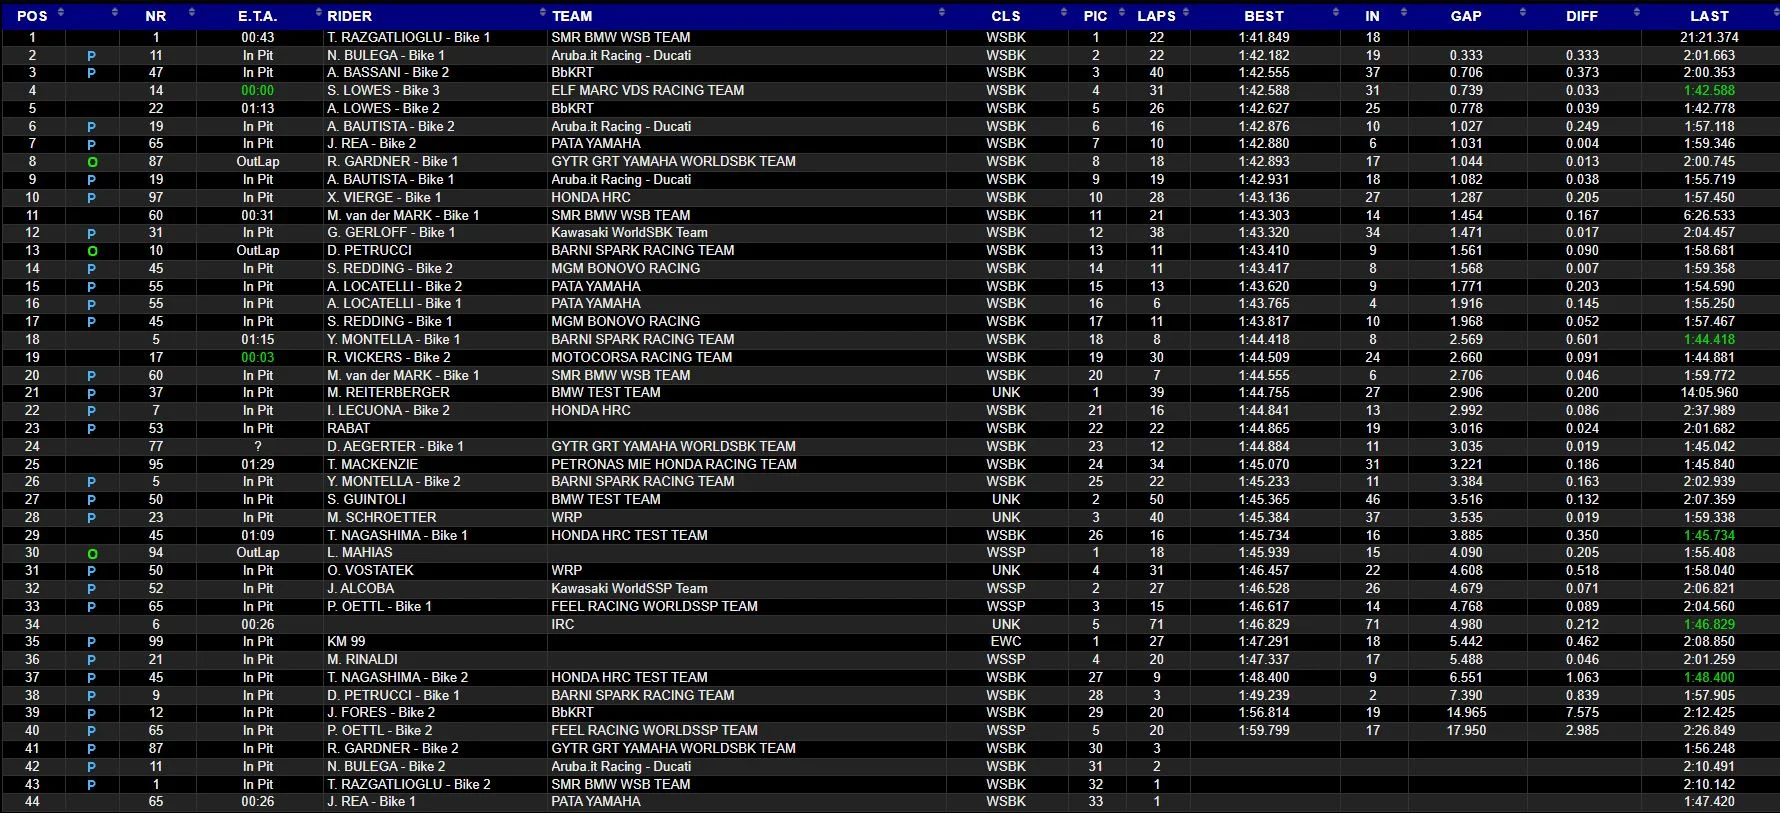Click the P icon in the KM 99 row
The width and height of the screenshot is (1780, 813).
point(92,642)
